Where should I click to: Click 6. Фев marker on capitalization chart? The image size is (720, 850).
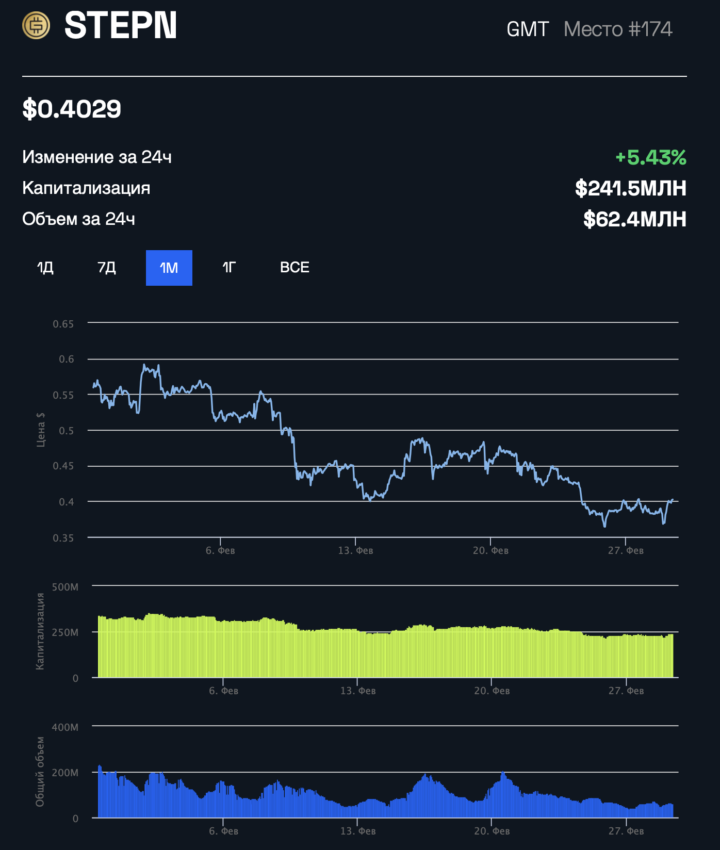pos(223,691)
